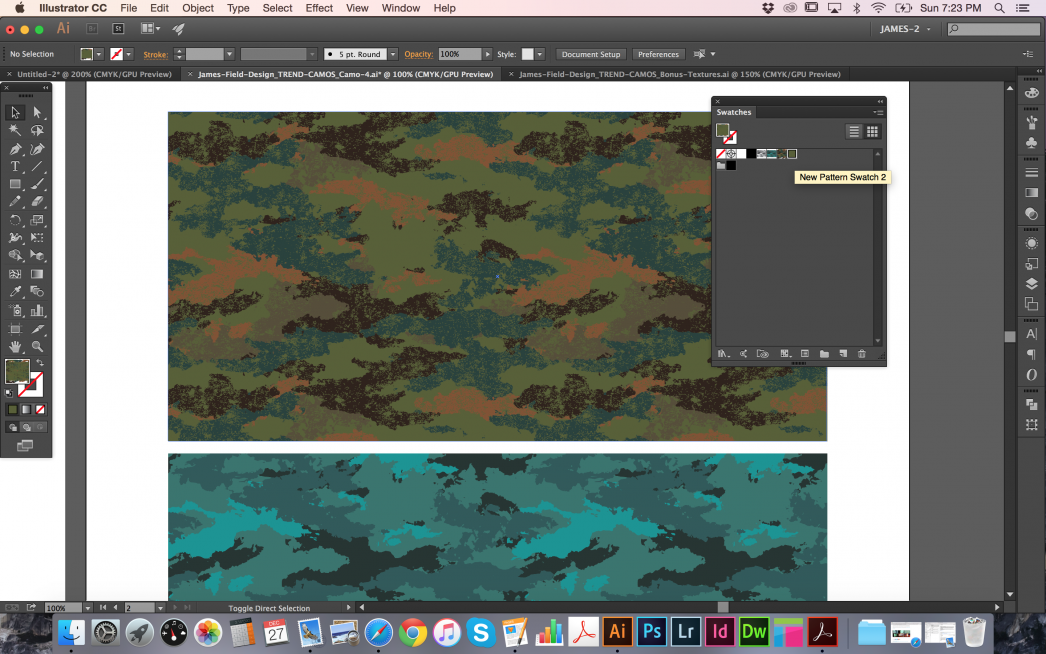Switch Swatches panel to list view
Viewport: 1046px width, 654px height.
point(853,131)
